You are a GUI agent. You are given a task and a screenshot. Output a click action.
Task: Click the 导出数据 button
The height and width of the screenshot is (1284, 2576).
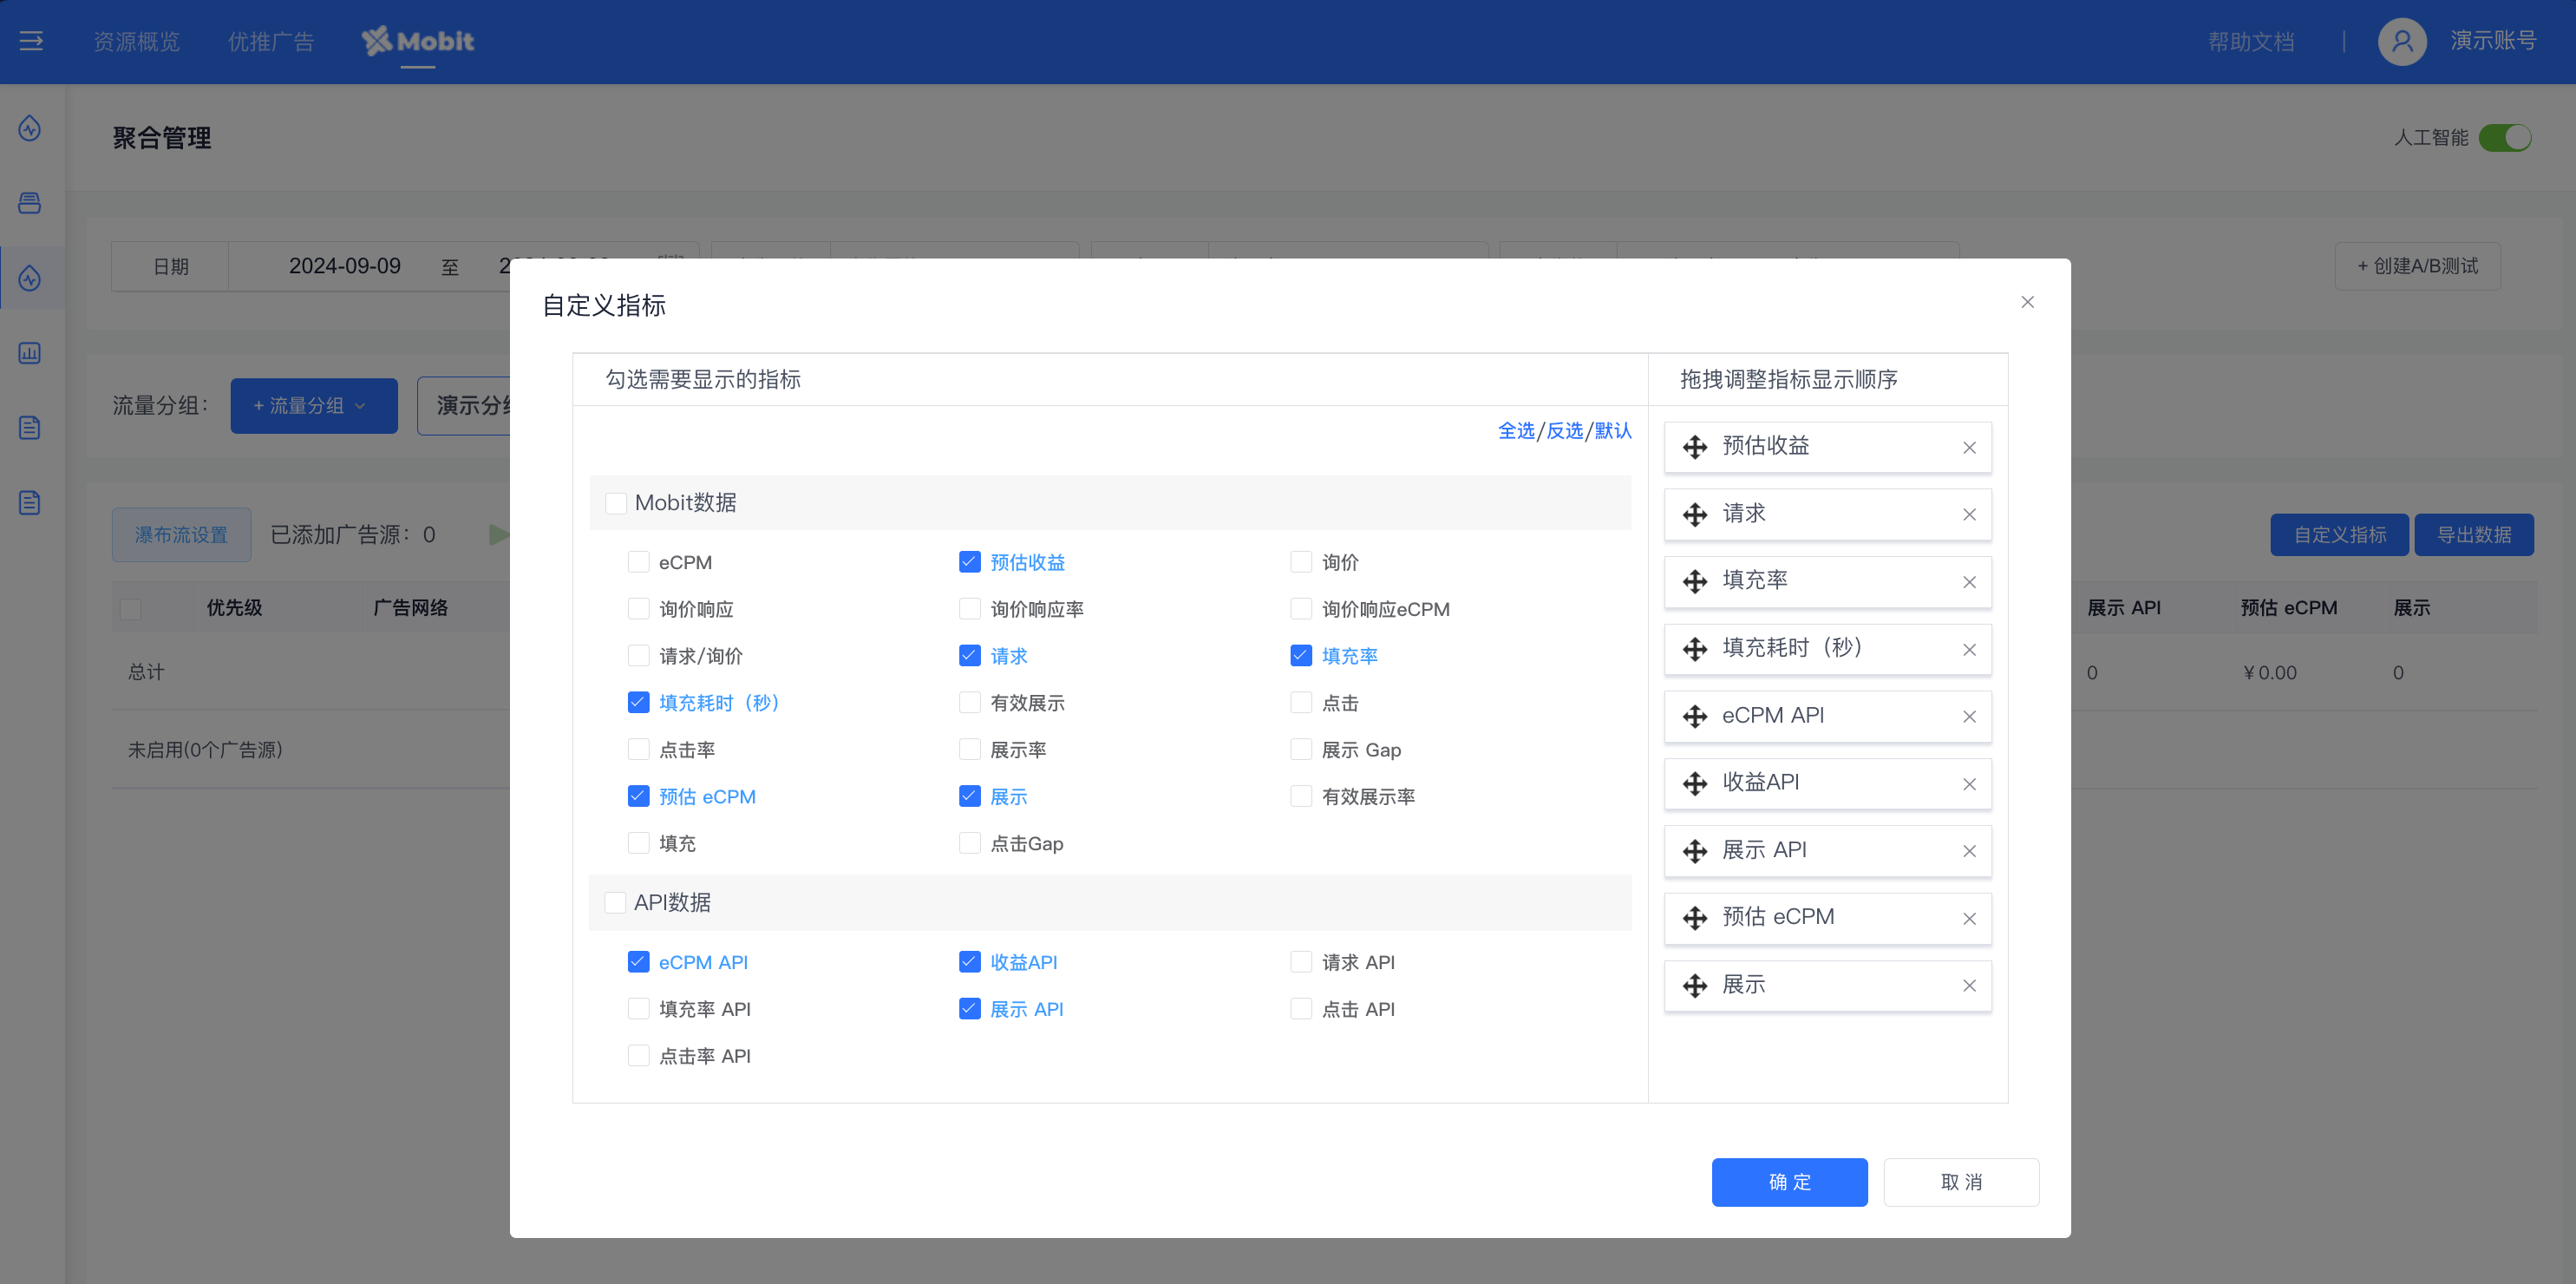pyautogui.click(x=2474, y=535)
